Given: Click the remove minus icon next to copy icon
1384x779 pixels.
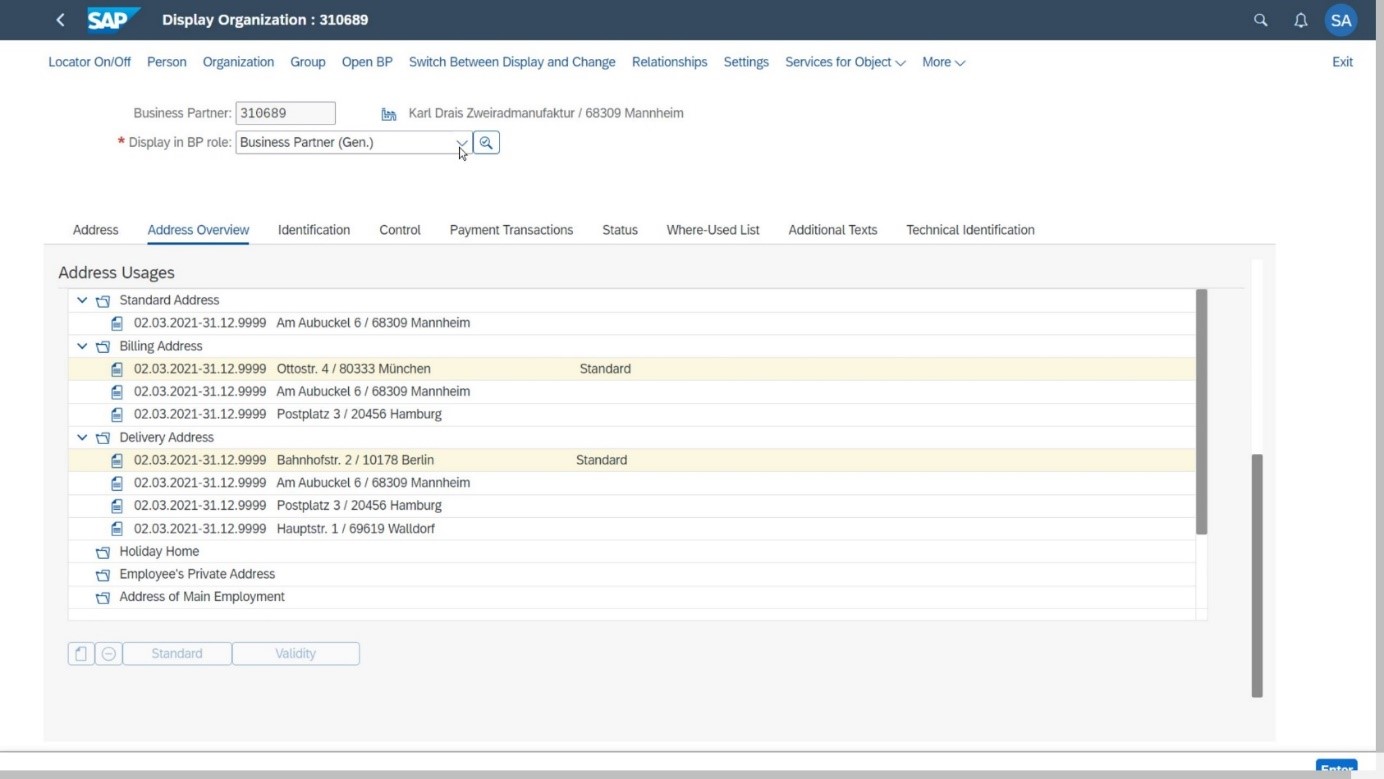Looking at the screenshot, I should [x=108, y=653].
